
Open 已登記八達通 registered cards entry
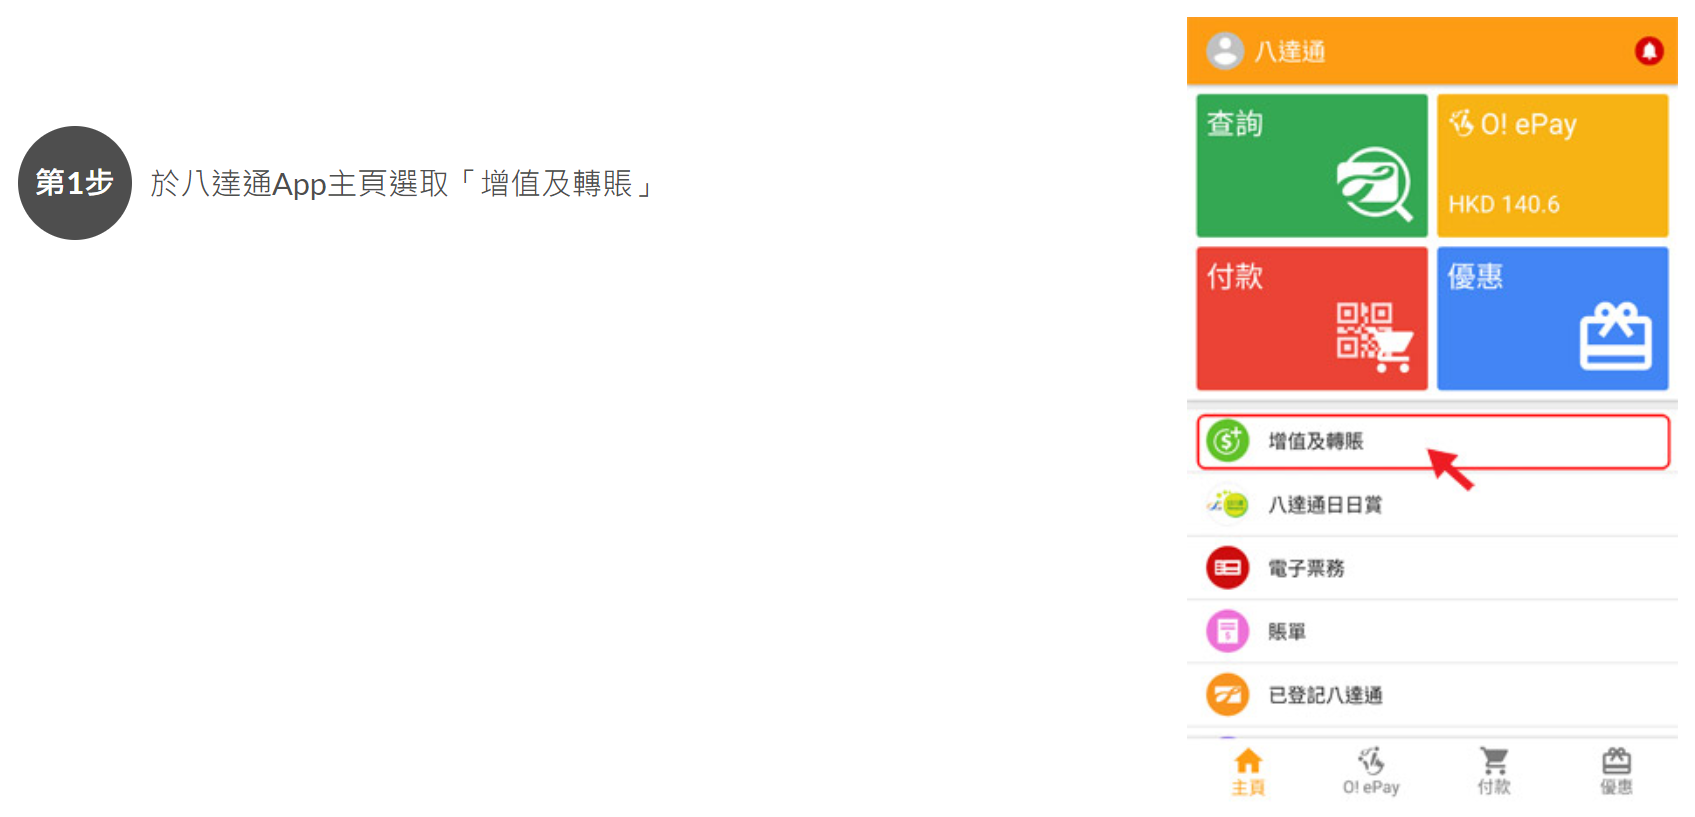pyautogui.click(x=1432, y=695)
